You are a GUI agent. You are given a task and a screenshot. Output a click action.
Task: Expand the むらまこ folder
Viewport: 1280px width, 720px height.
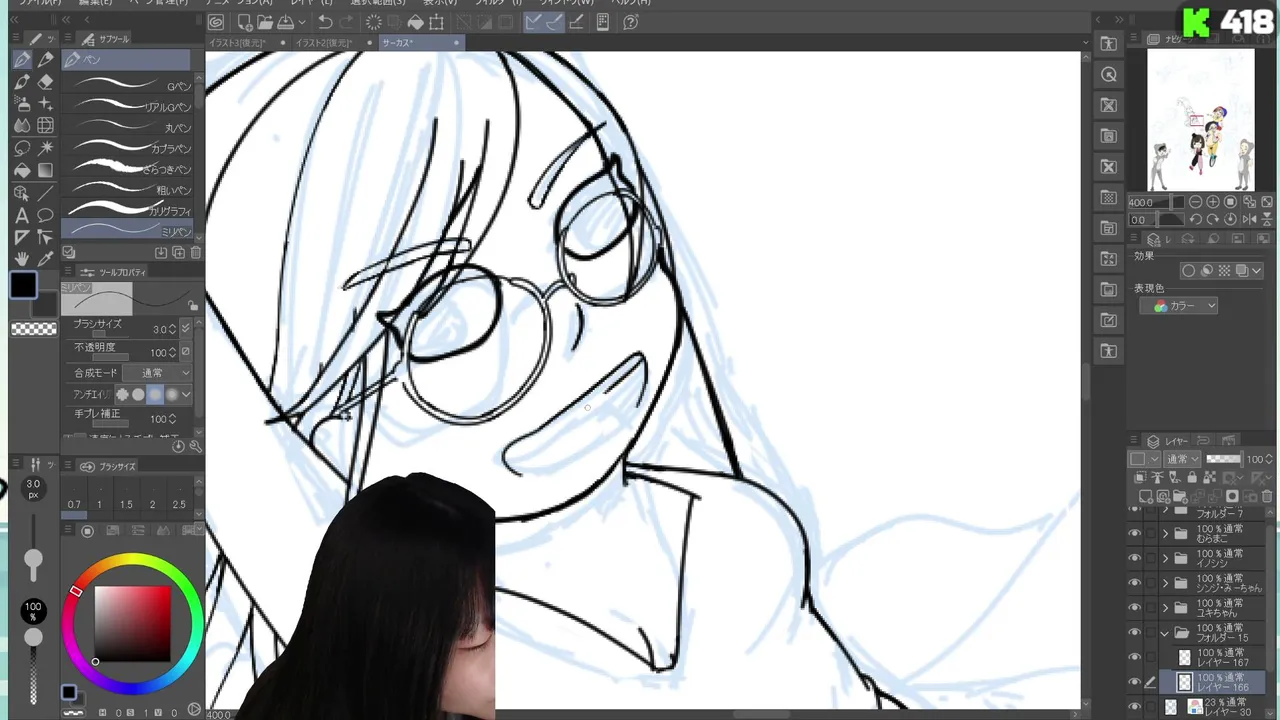[x=1164, y=534]
